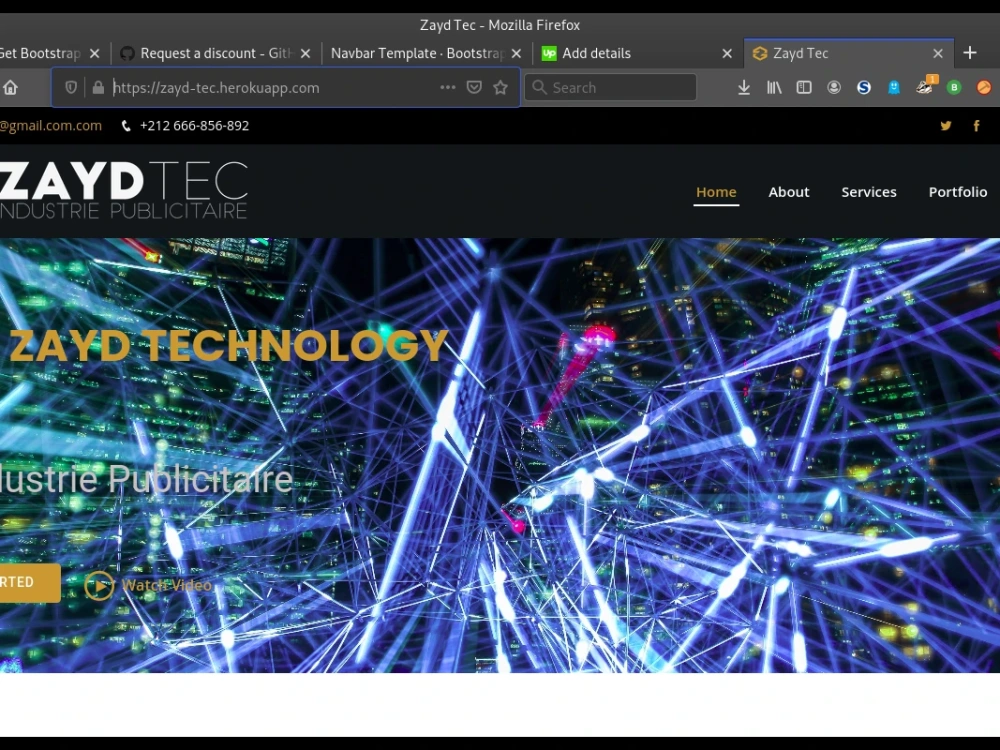Viewport: 1000px width, 750px height.
Task: Open Facebook link in top bar
Action: (x=976, y=126)
